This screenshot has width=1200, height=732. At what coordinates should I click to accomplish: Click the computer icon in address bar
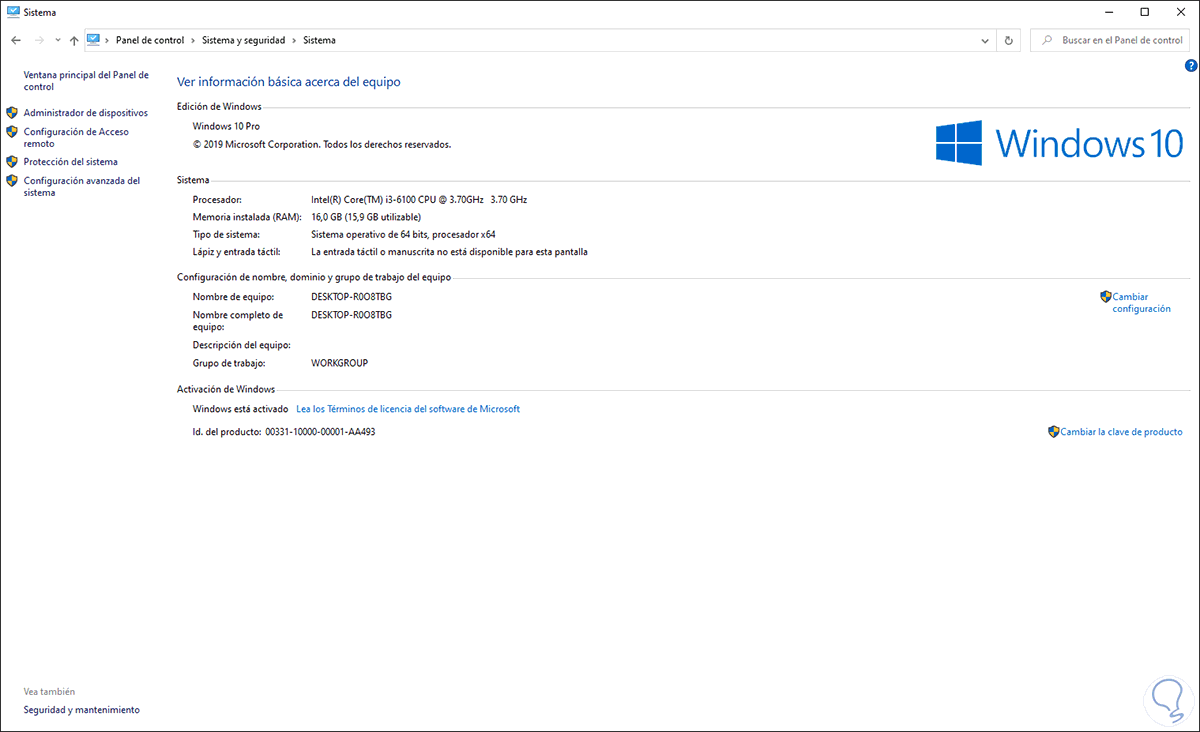tap(94, 40)
